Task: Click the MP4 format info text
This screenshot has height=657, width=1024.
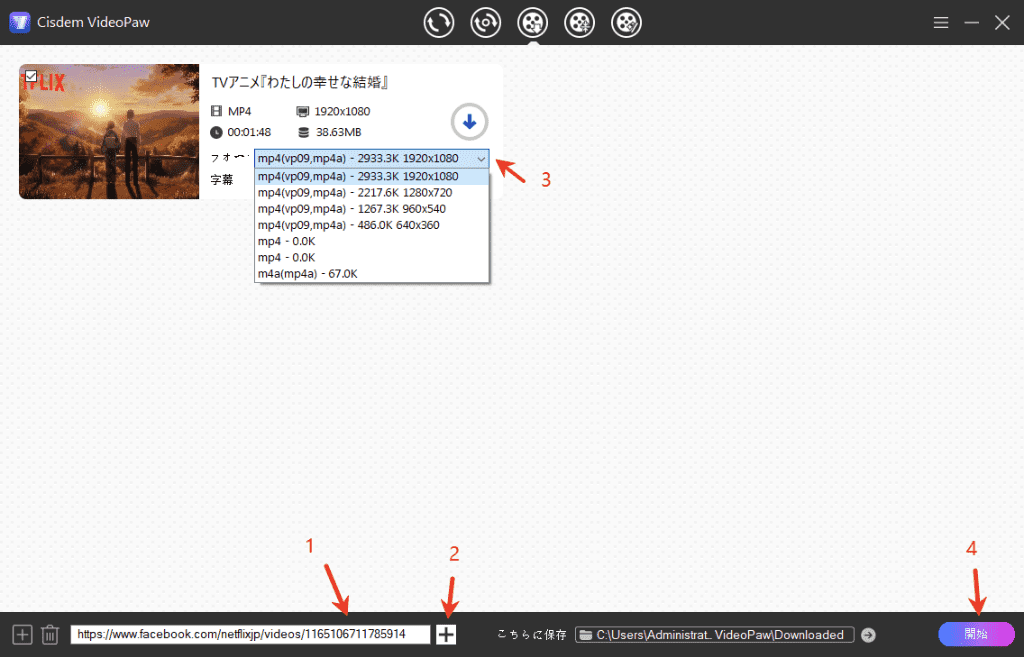Action: coord(240,112)
